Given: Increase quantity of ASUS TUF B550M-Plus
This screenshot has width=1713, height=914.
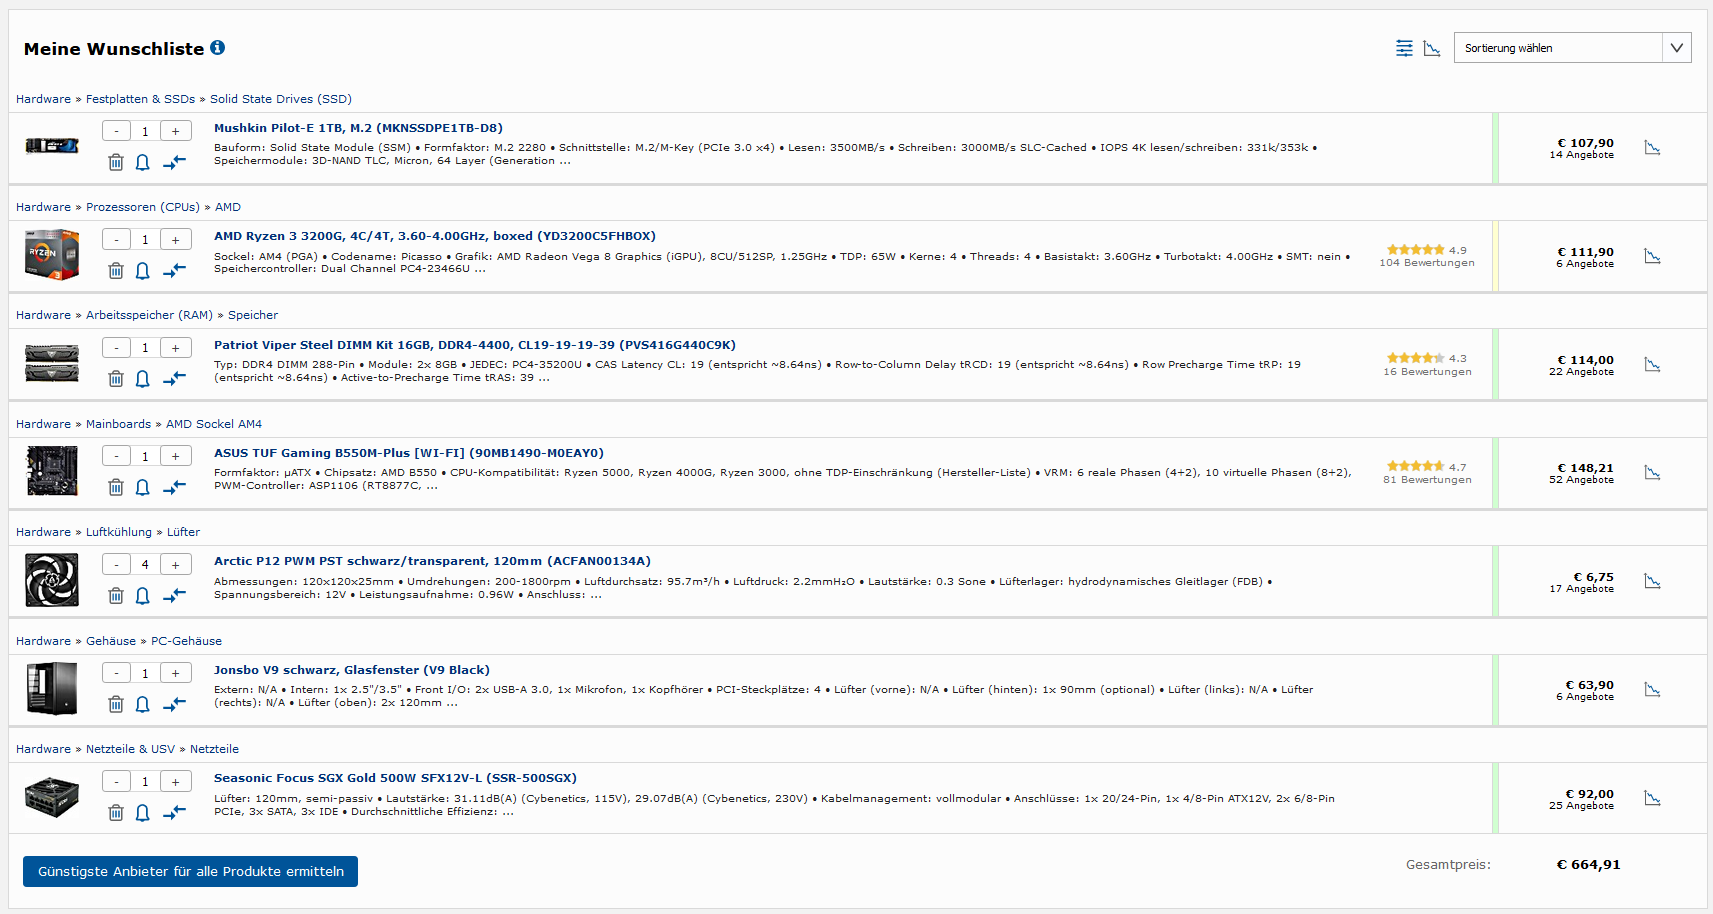Looking at the screenshot, I should [175, 456].
